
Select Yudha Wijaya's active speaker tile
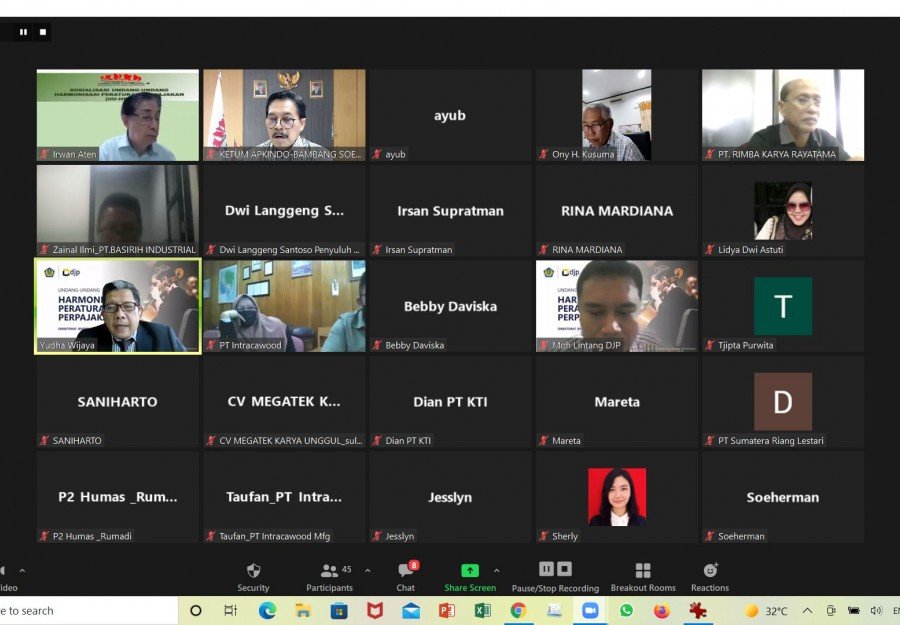pyautogui.click(x=118, y=306)
